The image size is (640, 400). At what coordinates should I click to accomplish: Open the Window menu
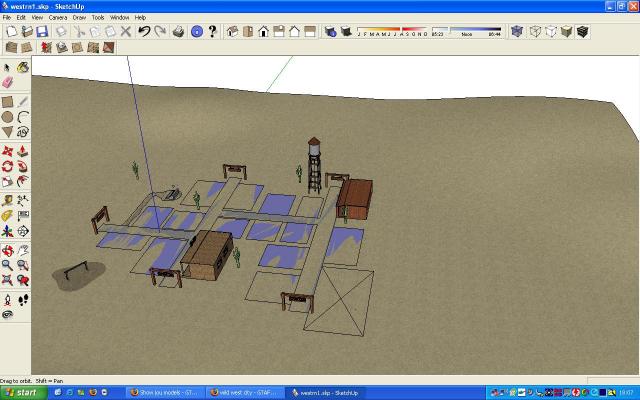tap(119, 17)
